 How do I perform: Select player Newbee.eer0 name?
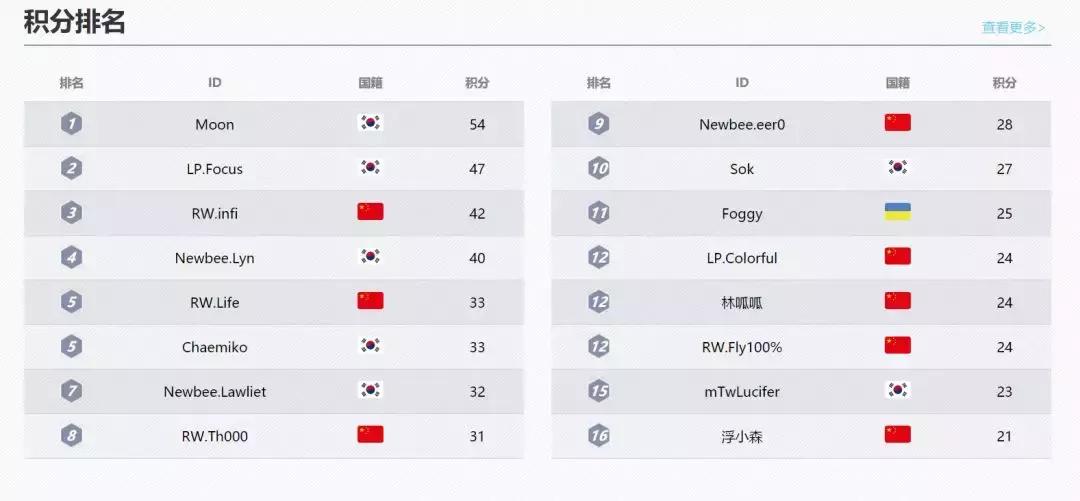[x=742, y=125]
